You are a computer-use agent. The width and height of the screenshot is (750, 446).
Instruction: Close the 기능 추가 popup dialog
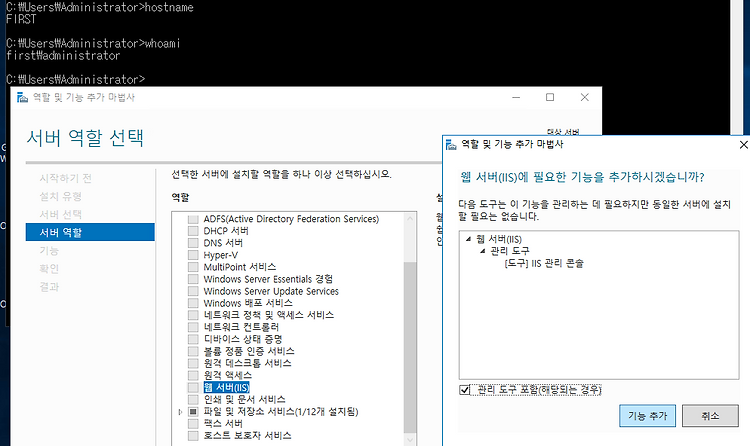click(743, 145)
